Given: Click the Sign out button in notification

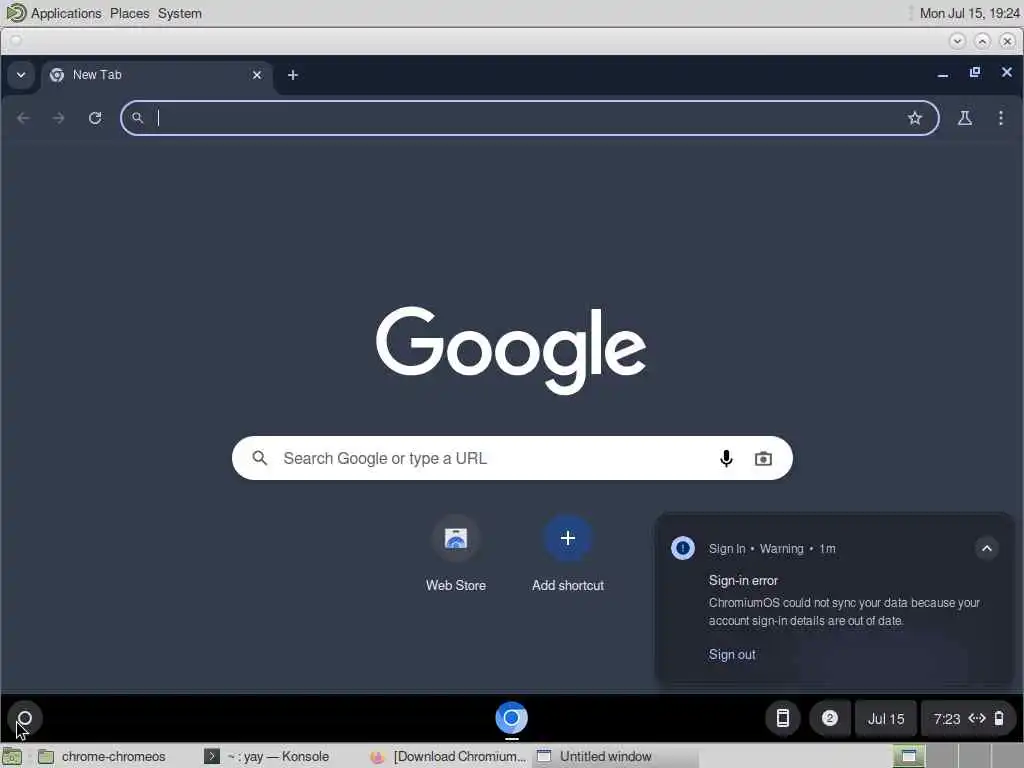Looking at the screenshot, I should [x=732, y=654].
